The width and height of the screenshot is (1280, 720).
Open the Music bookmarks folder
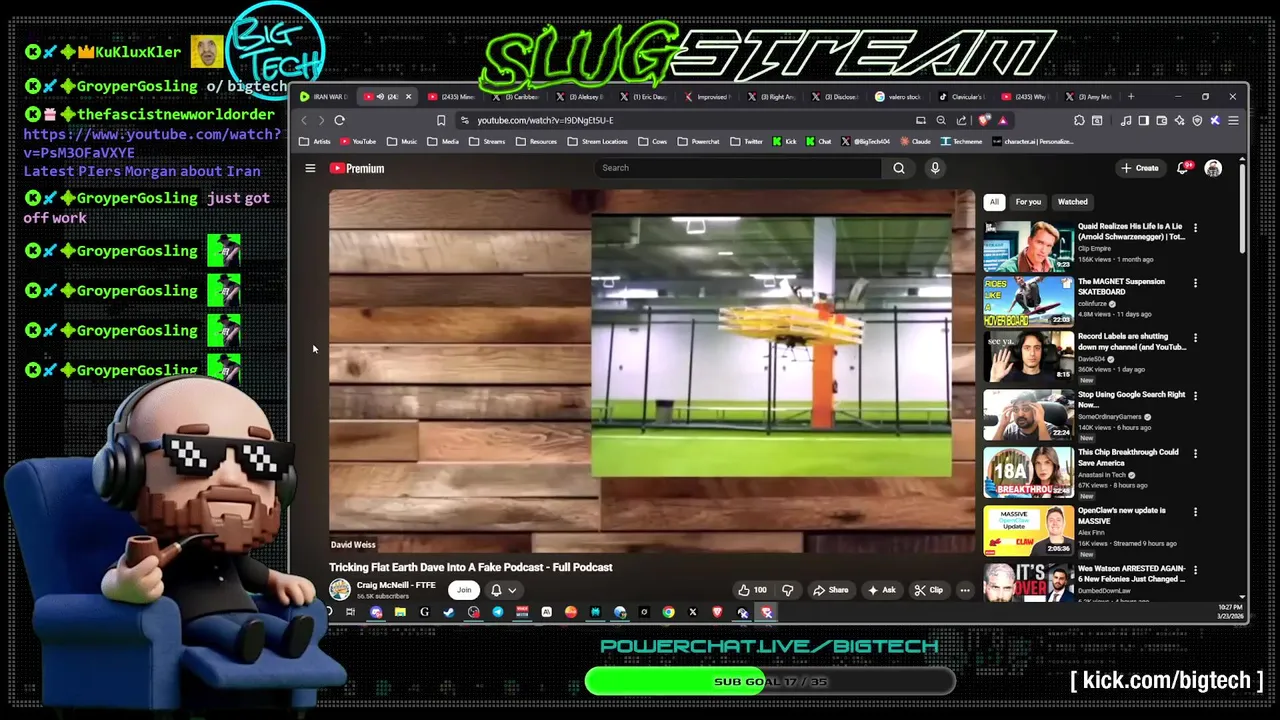pyautogui.click(x=402, y=141)
